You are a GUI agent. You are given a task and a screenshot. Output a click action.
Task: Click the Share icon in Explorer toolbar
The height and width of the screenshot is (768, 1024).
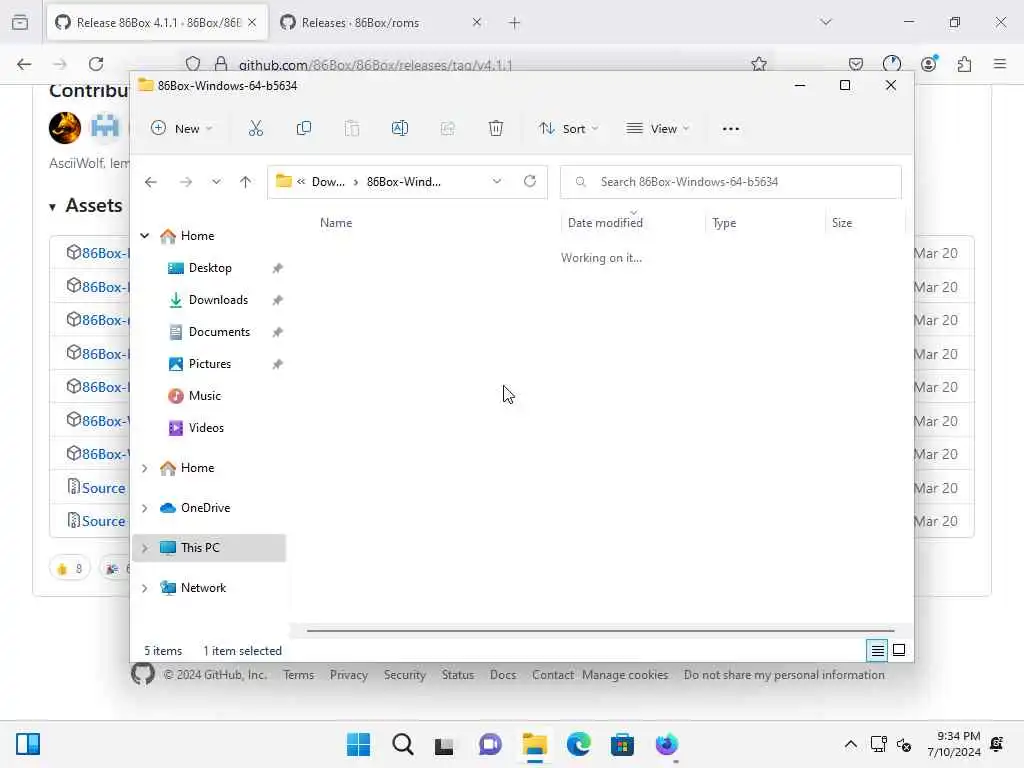tap(447, 129)
